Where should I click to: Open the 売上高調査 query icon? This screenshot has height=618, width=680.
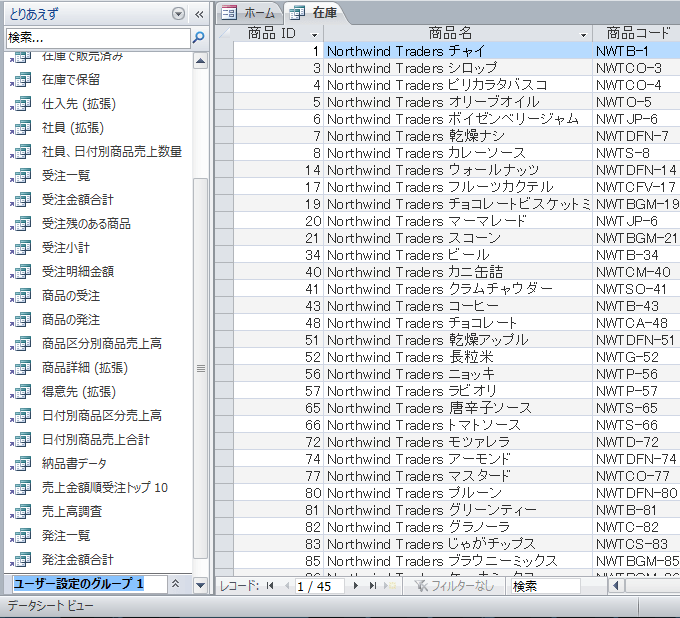[21, 512]
